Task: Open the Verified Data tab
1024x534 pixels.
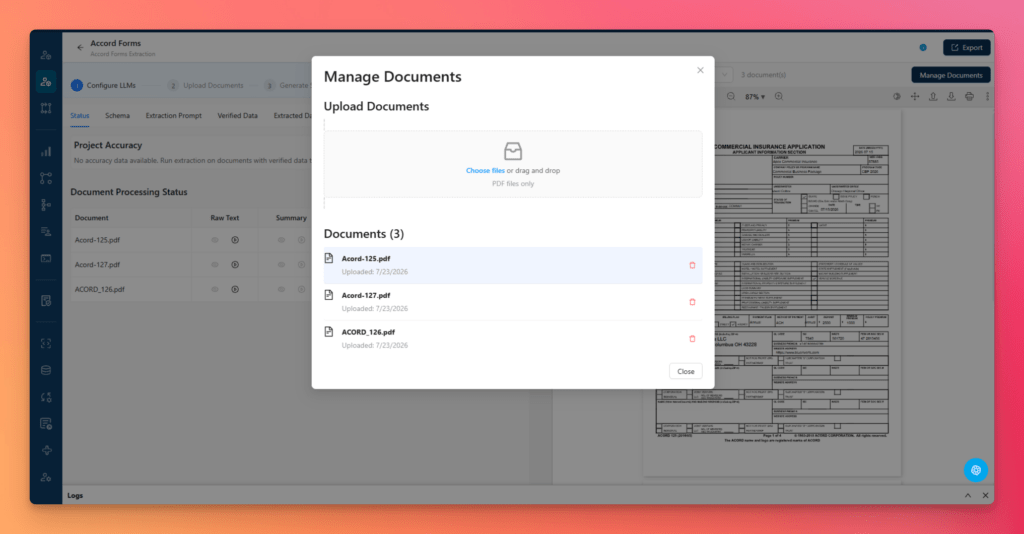Action: [x=237, y=116]
